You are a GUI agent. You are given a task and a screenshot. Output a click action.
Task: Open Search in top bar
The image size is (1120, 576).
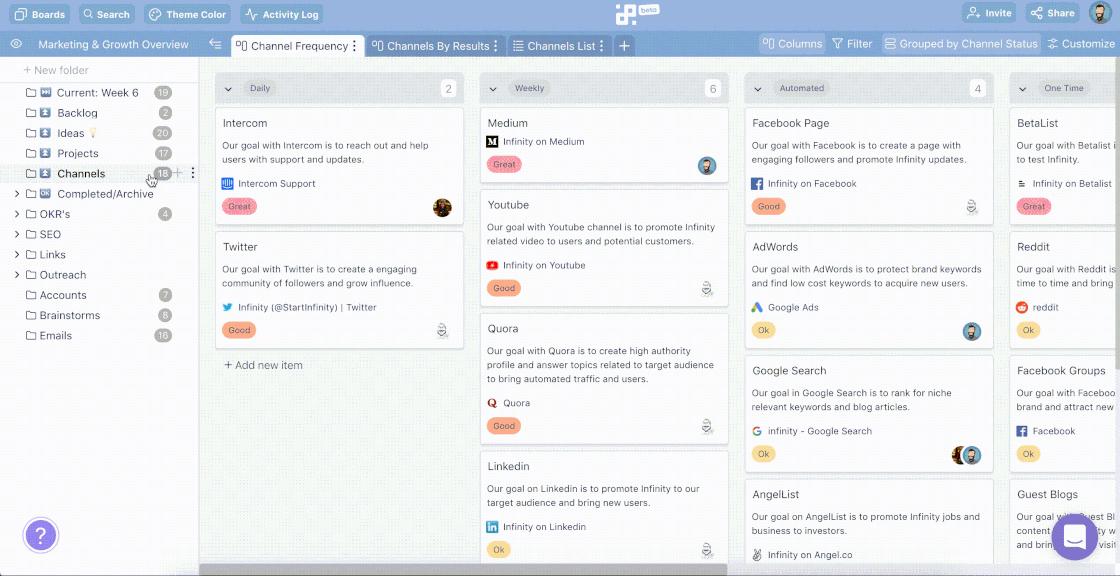tap(106, 14)
